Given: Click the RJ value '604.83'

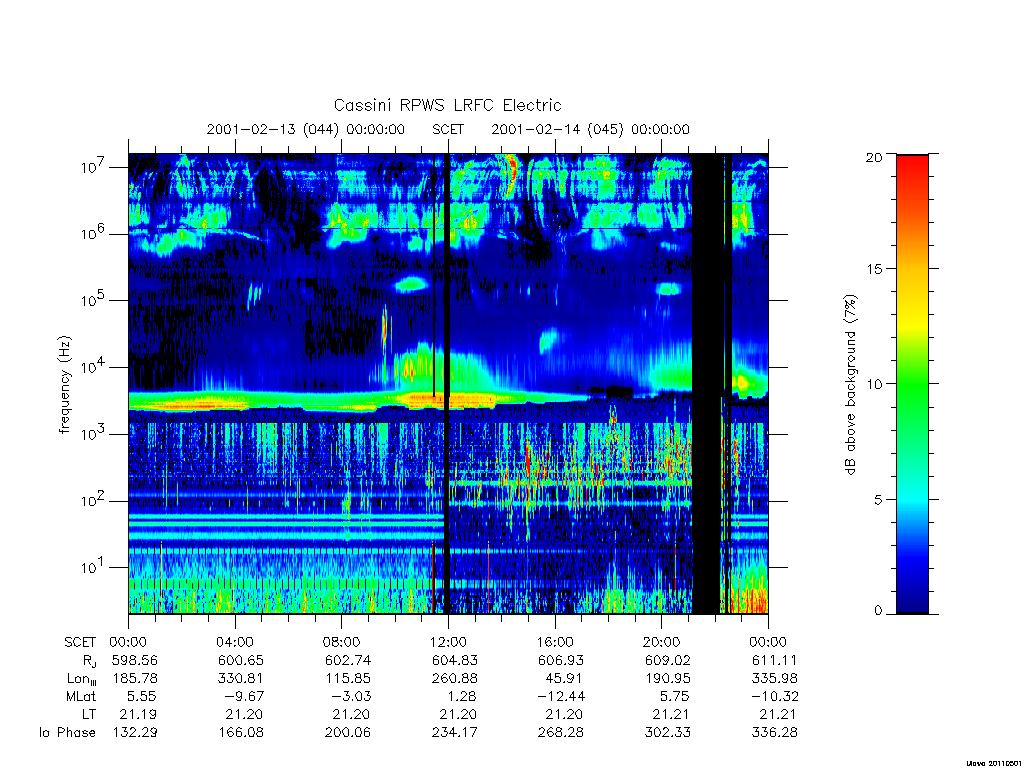Looking at the screenshot, I should [x=455, y=660].
